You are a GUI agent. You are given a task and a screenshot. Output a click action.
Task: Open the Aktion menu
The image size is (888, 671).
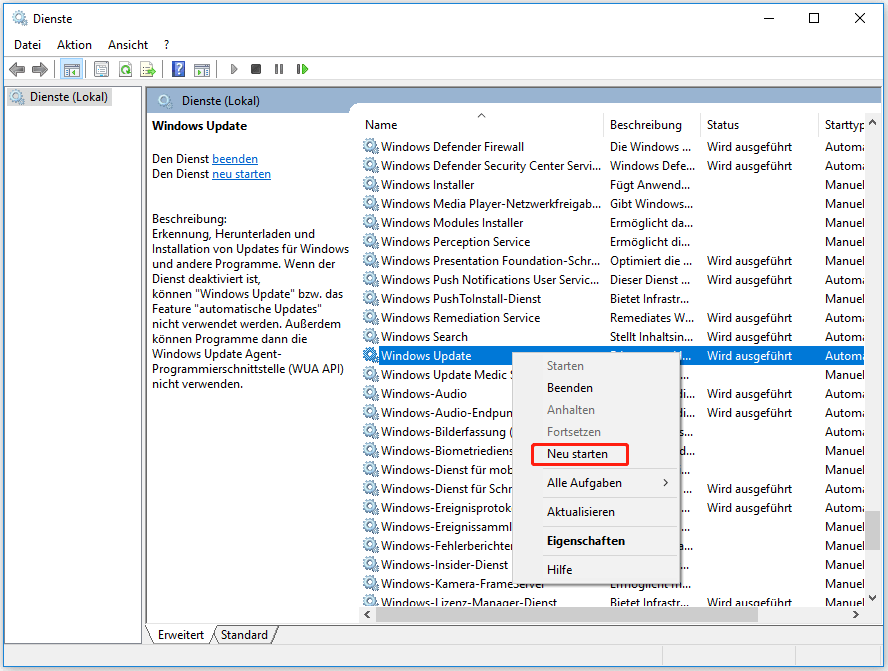pyautogui.click(x=74, y=45)
